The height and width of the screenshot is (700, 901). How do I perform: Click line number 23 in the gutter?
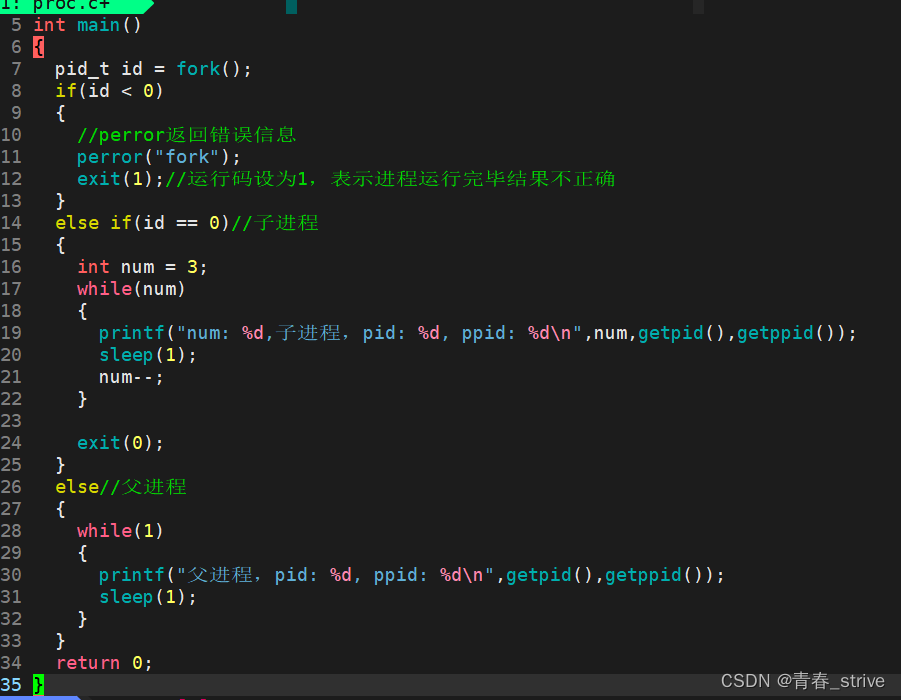pos(11,421)
